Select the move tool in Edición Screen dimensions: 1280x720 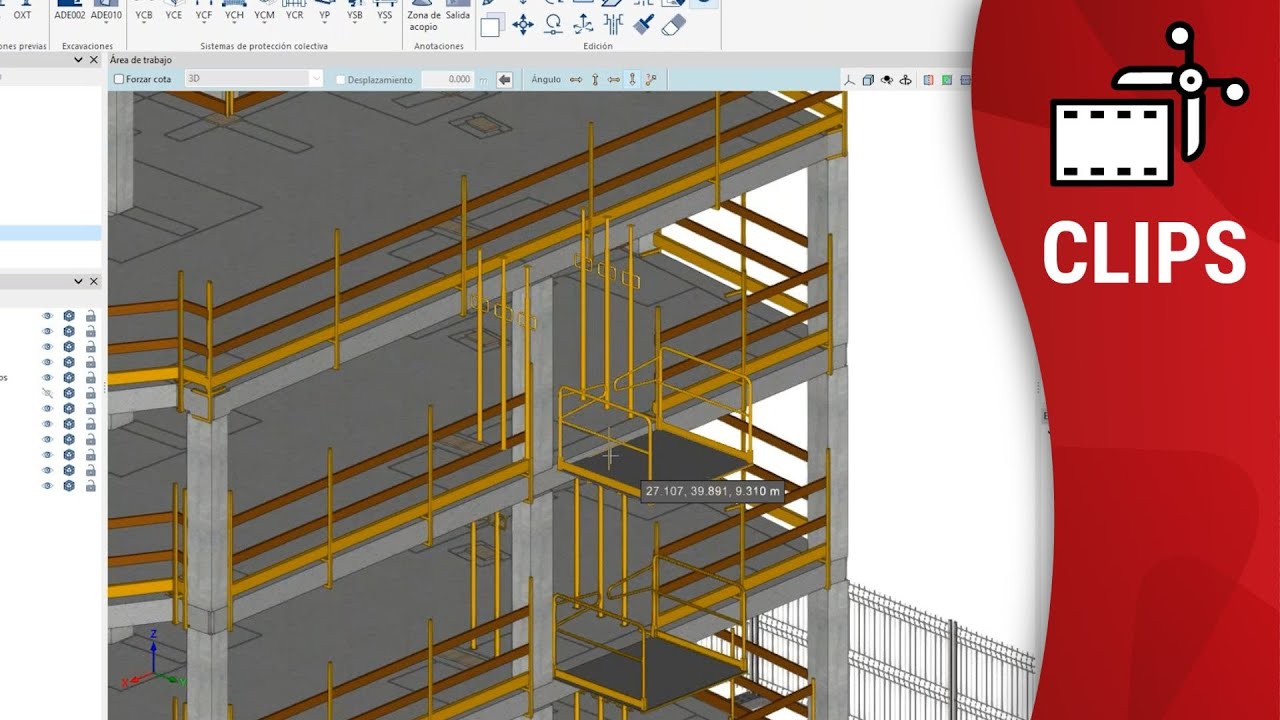click(x=522, y=25)
